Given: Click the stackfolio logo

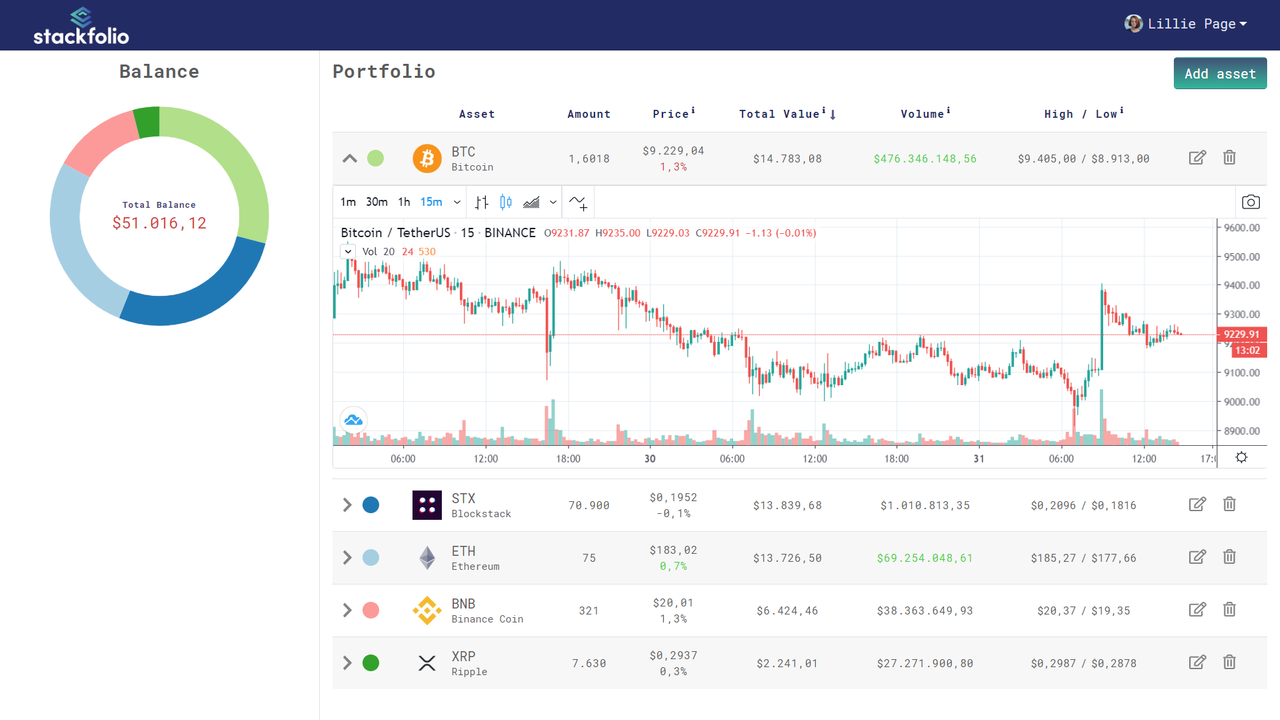Looking at the screenshot, I should pos(81,26).
